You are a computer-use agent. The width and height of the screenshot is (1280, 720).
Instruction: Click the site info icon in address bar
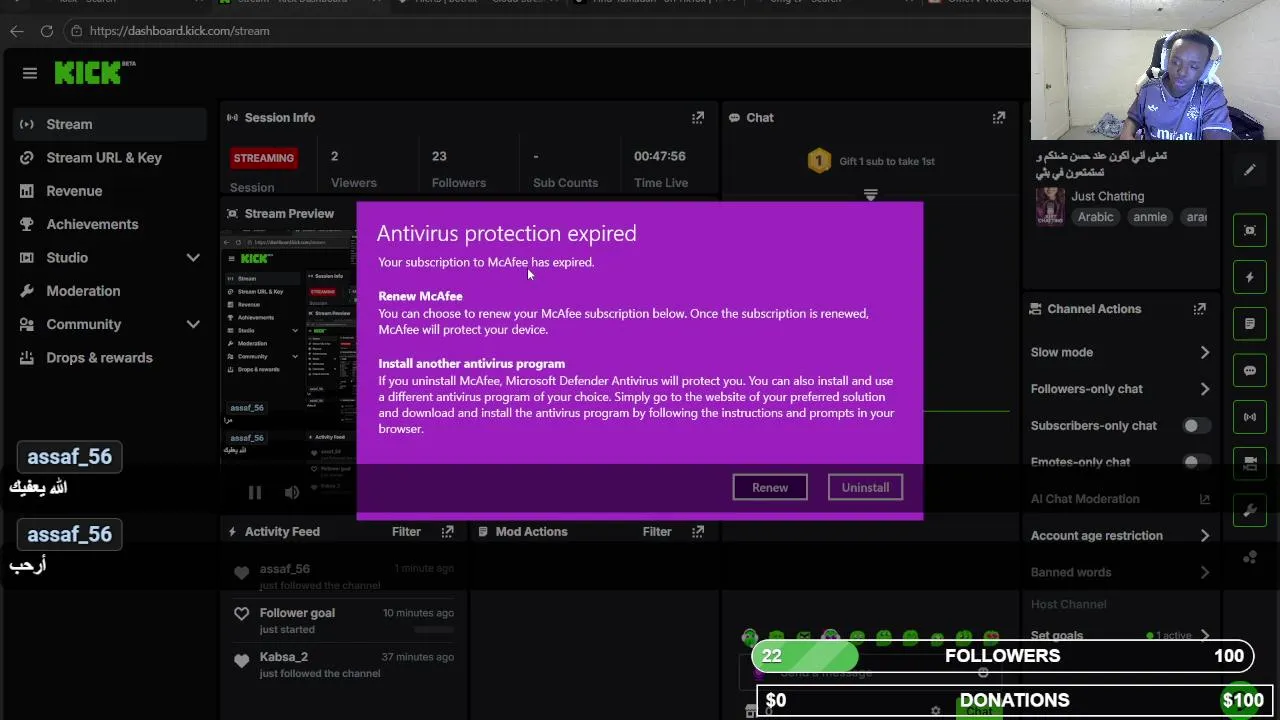click(x=76, y=31)
